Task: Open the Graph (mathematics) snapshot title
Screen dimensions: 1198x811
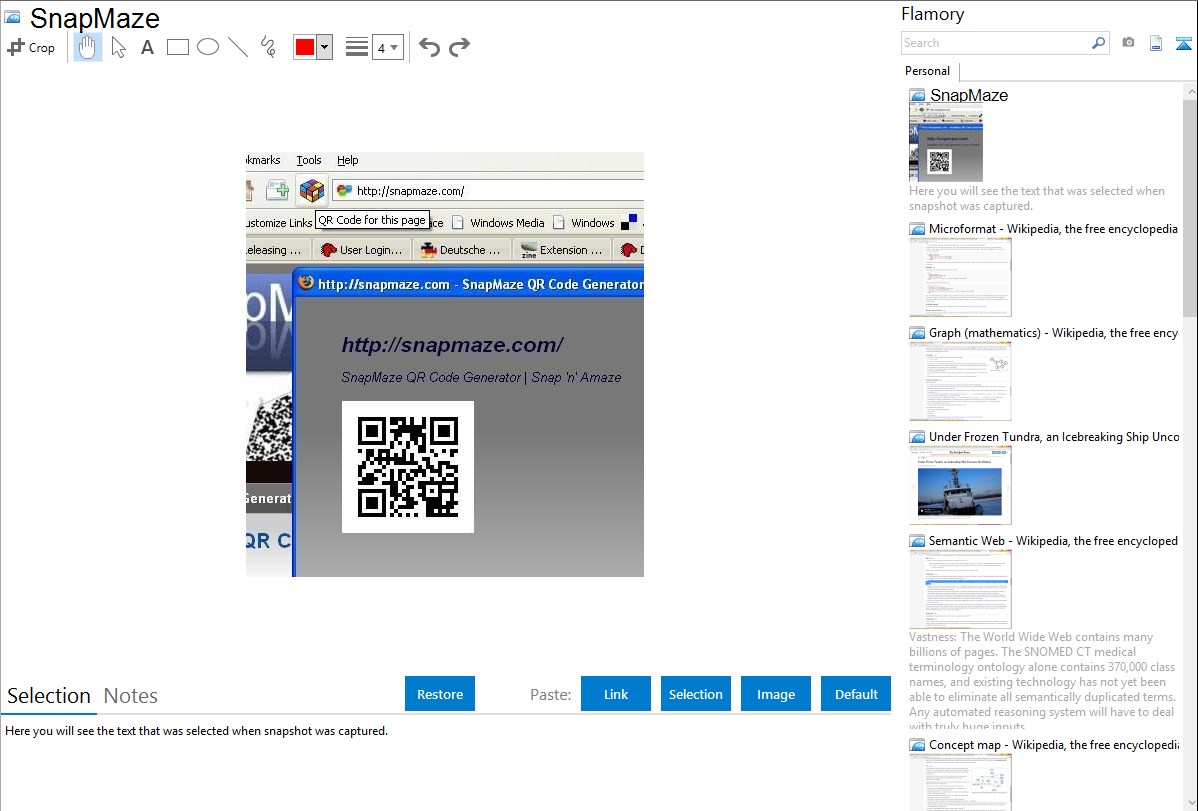Action: pos(1053,333)
